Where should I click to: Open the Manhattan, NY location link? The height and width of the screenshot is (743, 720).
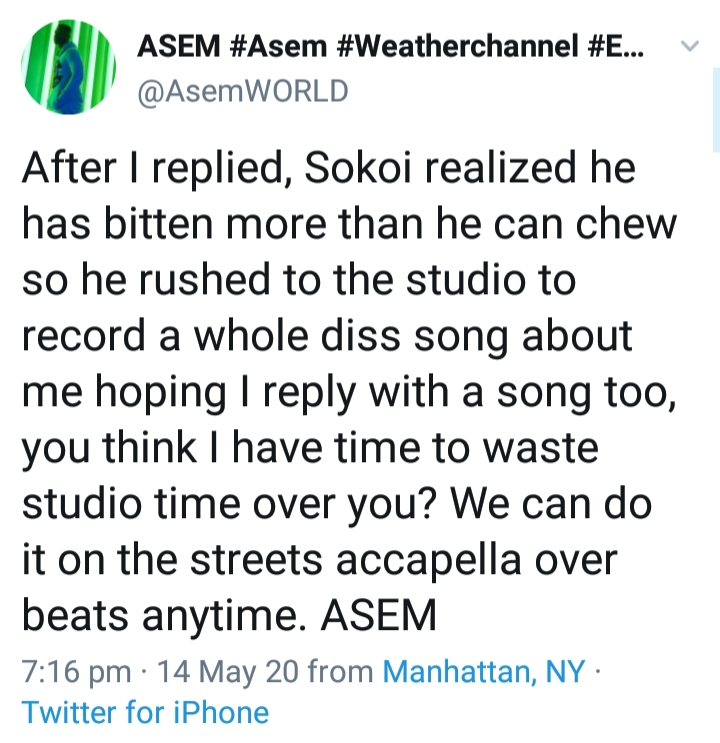(483, 671)
